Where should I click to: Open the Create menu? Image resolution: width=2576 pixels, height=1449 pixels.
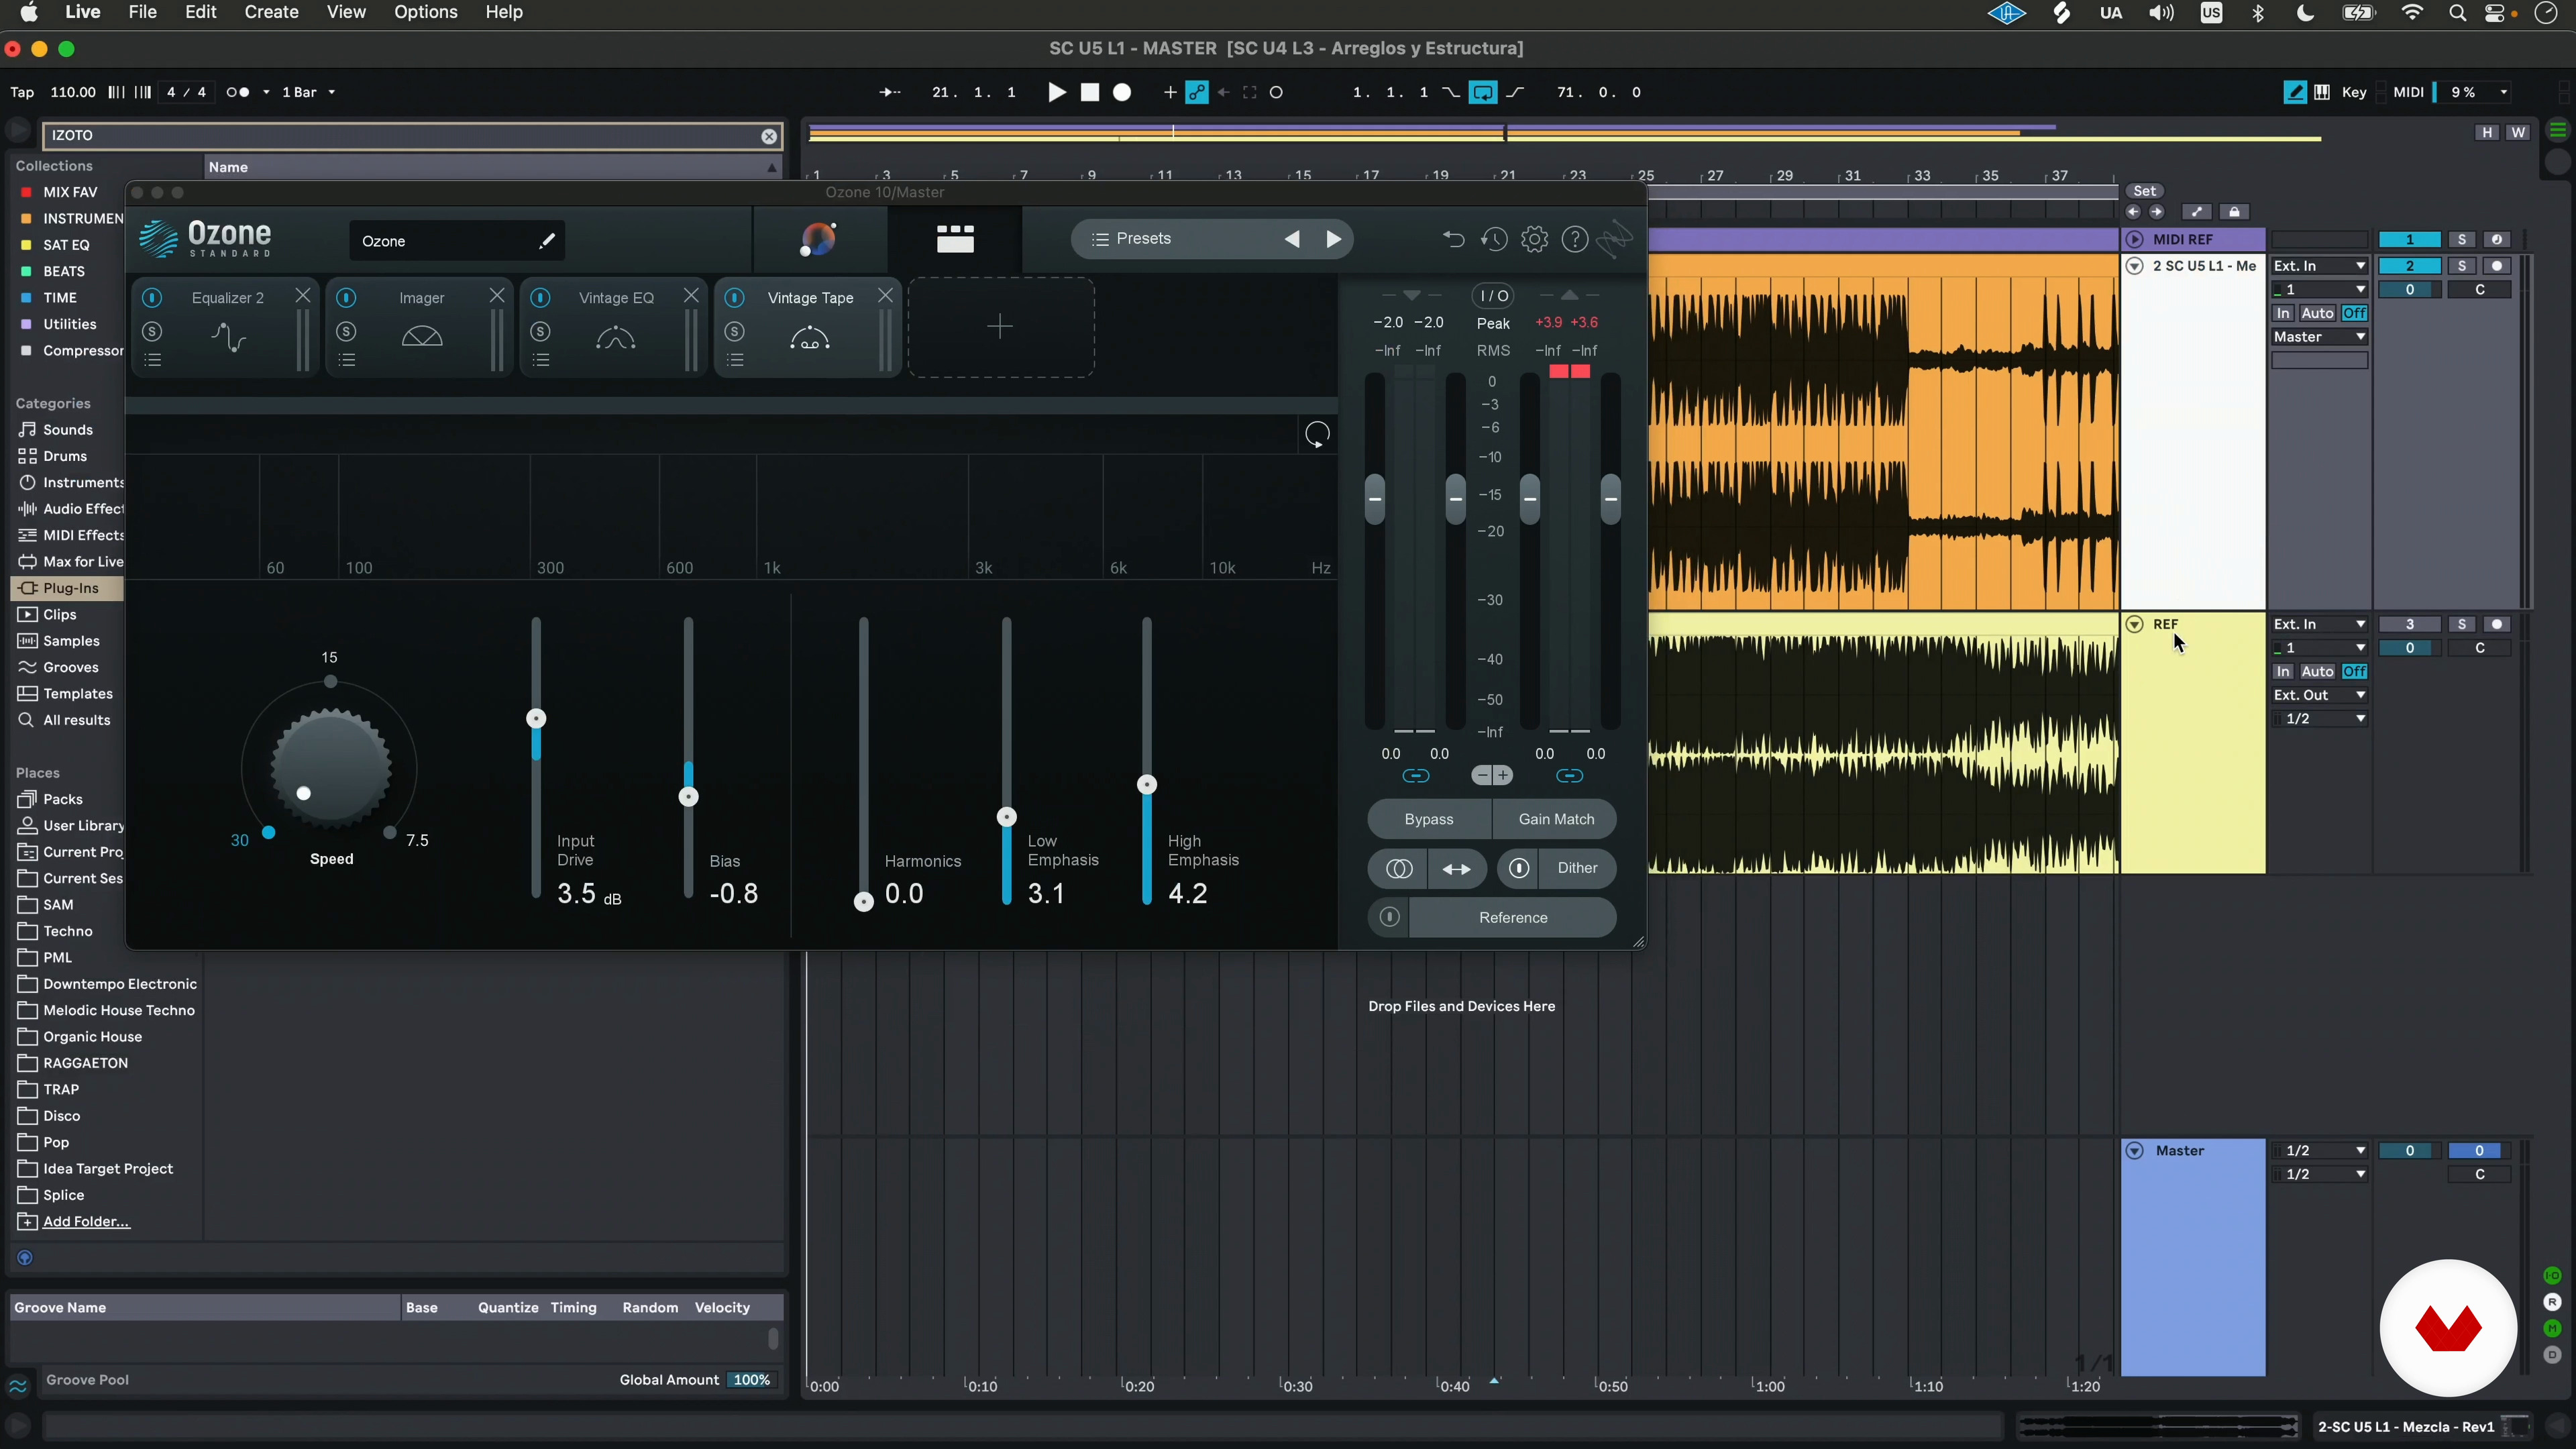coord(271,12)
